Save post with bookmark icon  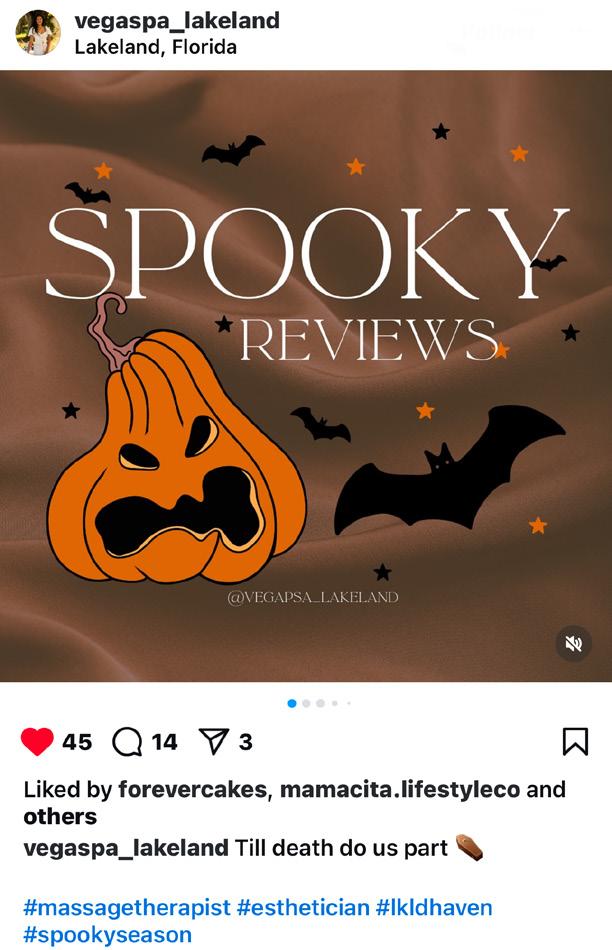(x=575, y=742)
